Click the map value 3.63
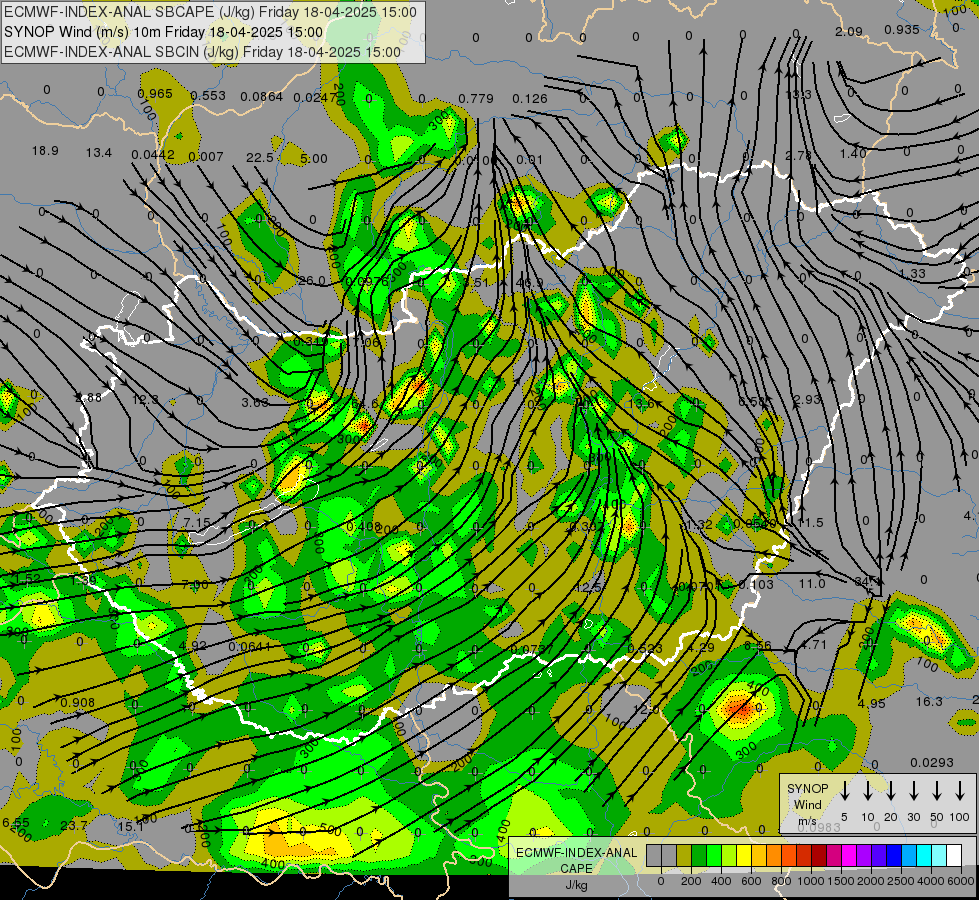 pyautogui.click(x=255, y=402)
